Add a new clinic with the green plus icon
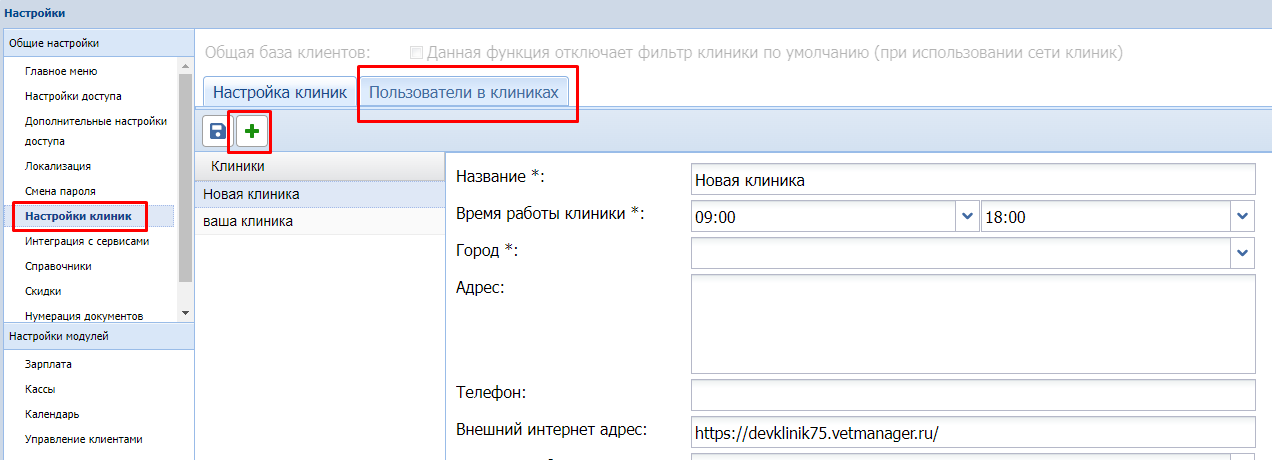This screenshot has height=460, width=1272. pyautogui.click(x=251, y=132)
